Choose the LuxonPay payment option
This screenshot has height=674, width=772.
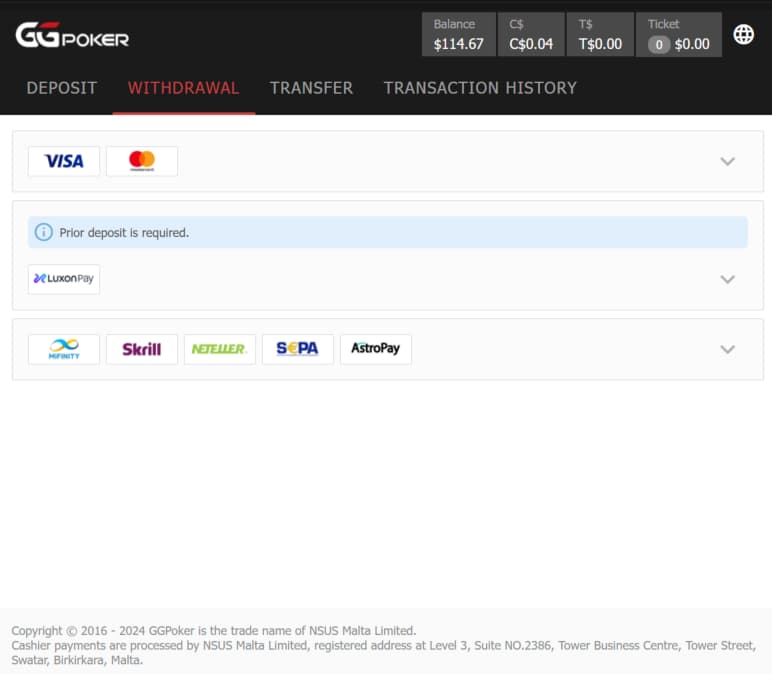pos(64,279)
